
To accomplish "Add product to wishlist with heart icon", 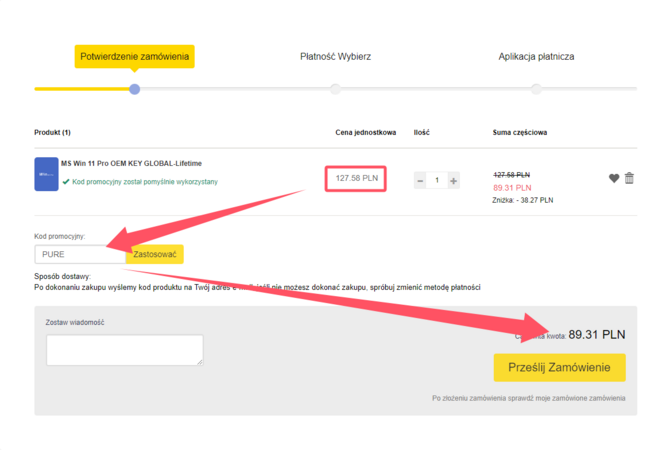I will click(614, 178).
